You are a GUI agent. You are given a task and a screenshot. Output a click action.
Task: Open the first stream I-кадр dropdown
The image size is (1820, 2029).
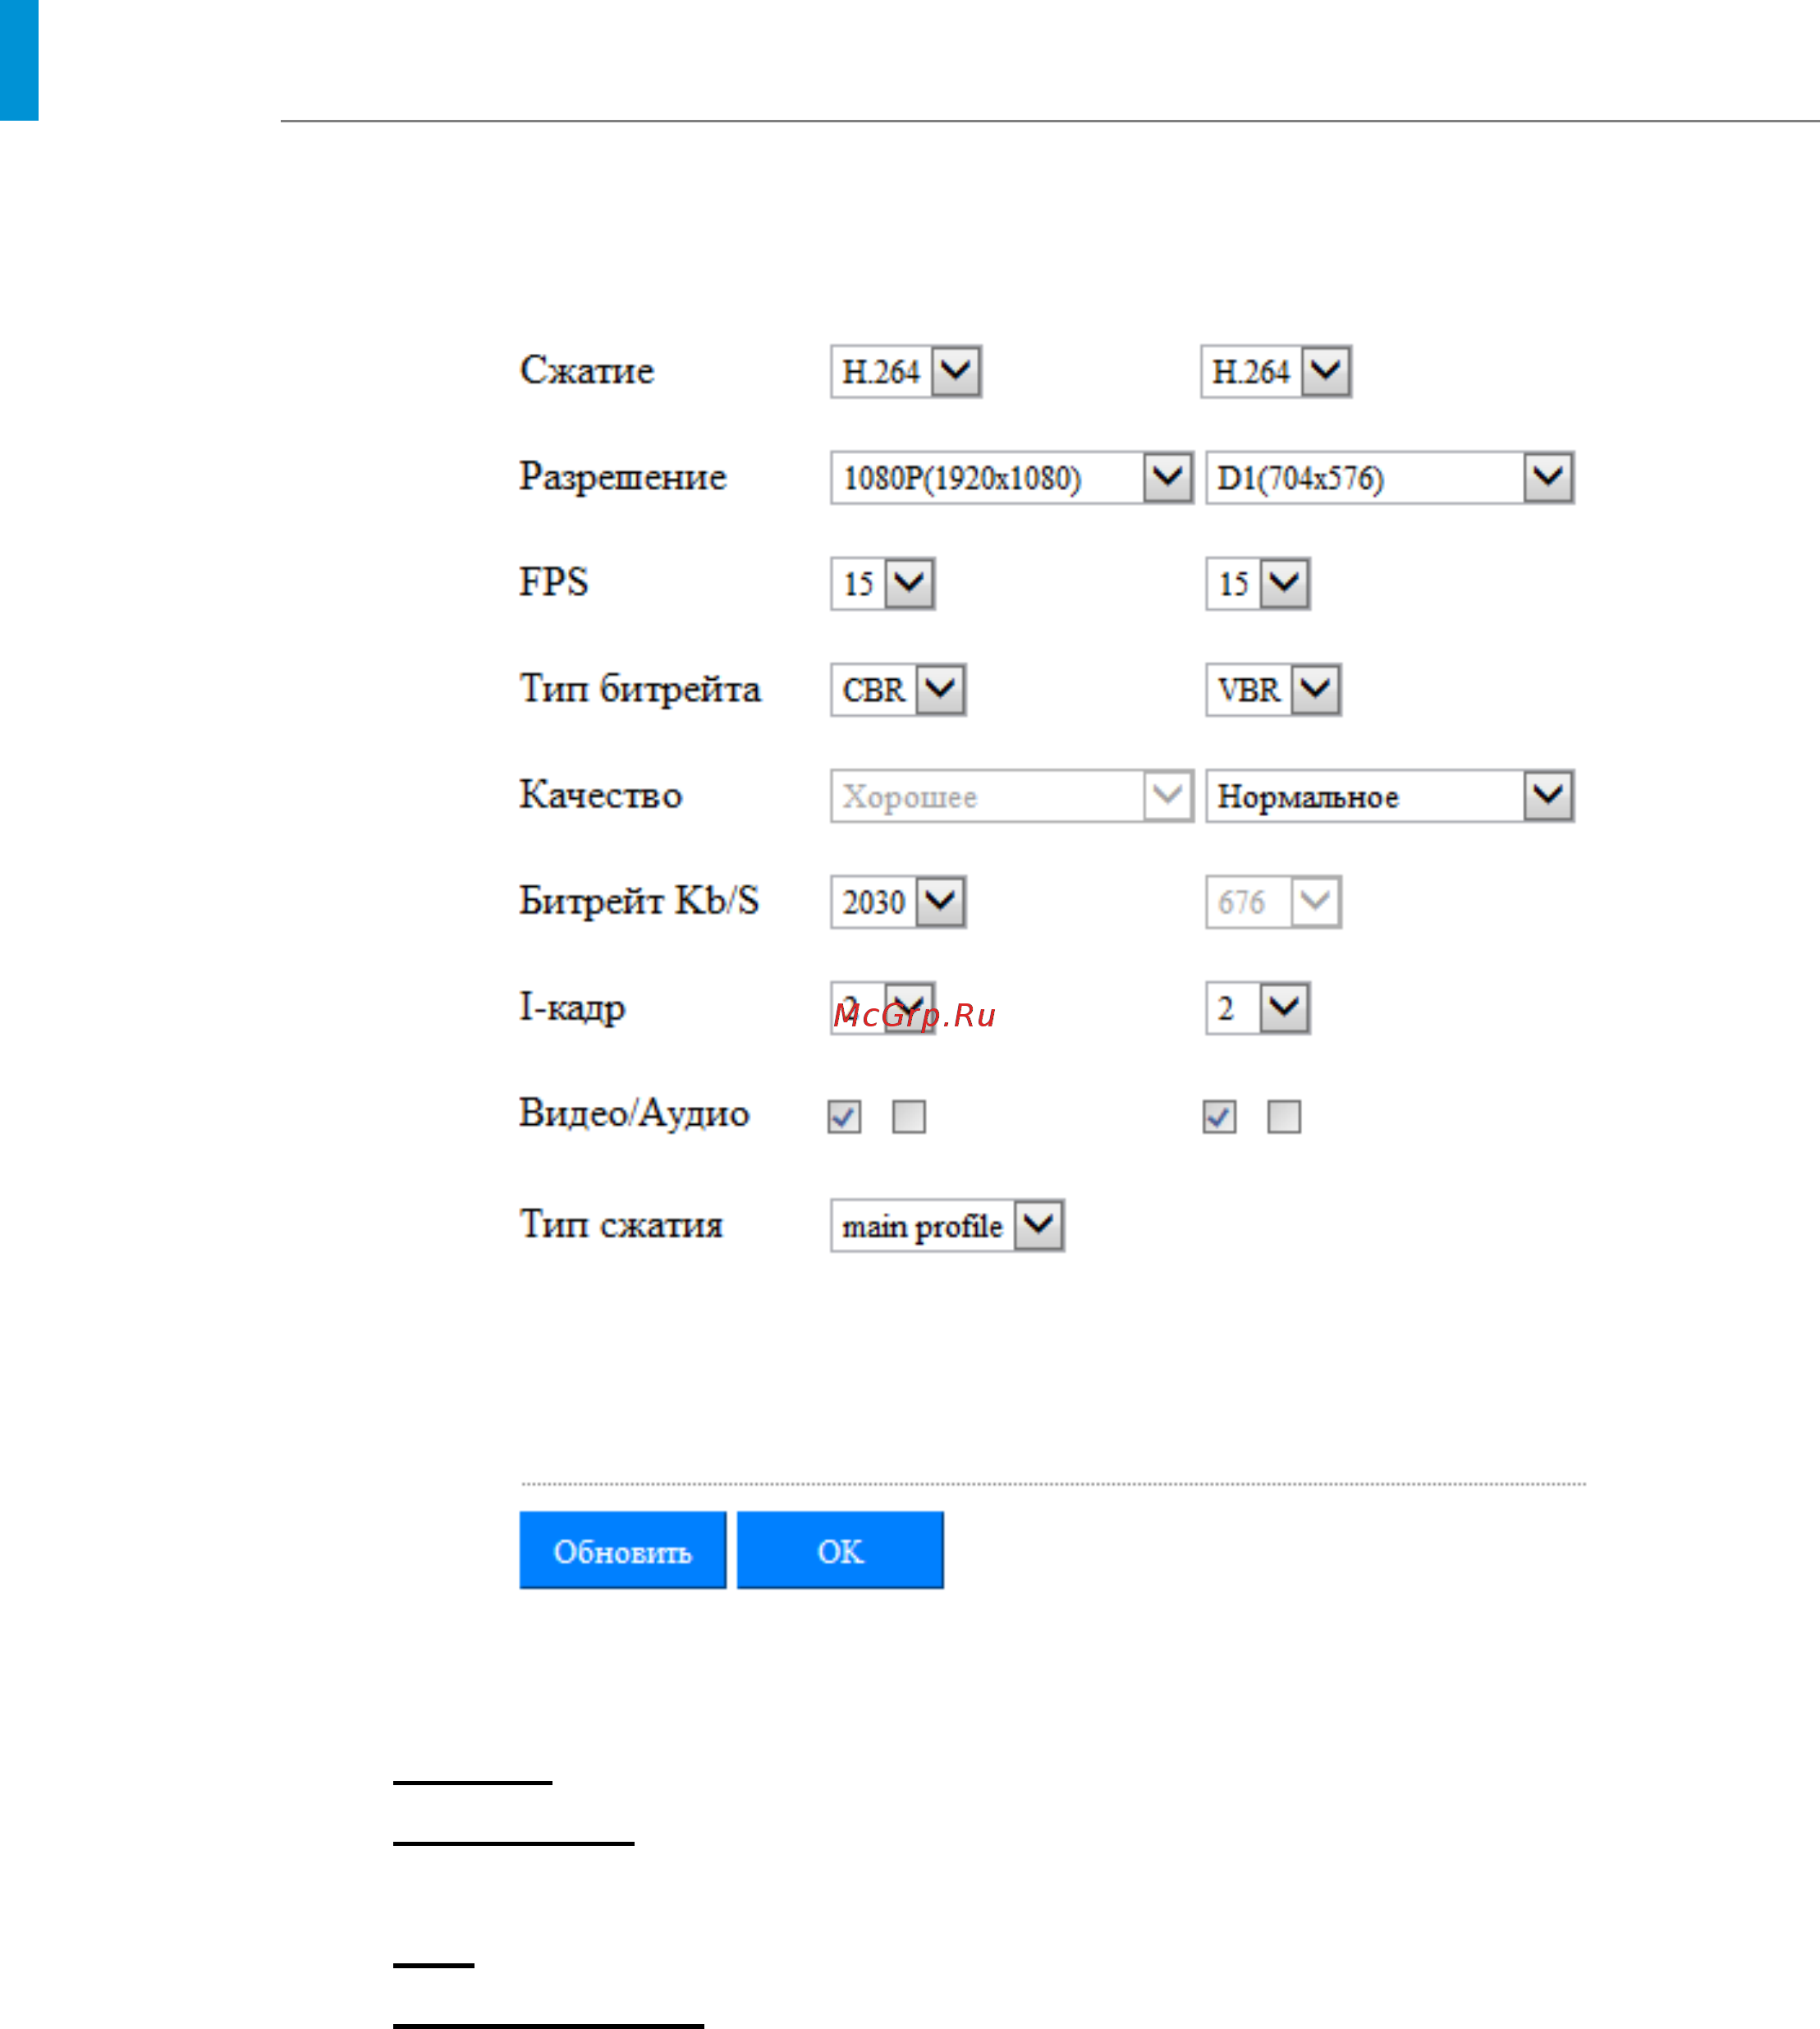(883, 1008)
